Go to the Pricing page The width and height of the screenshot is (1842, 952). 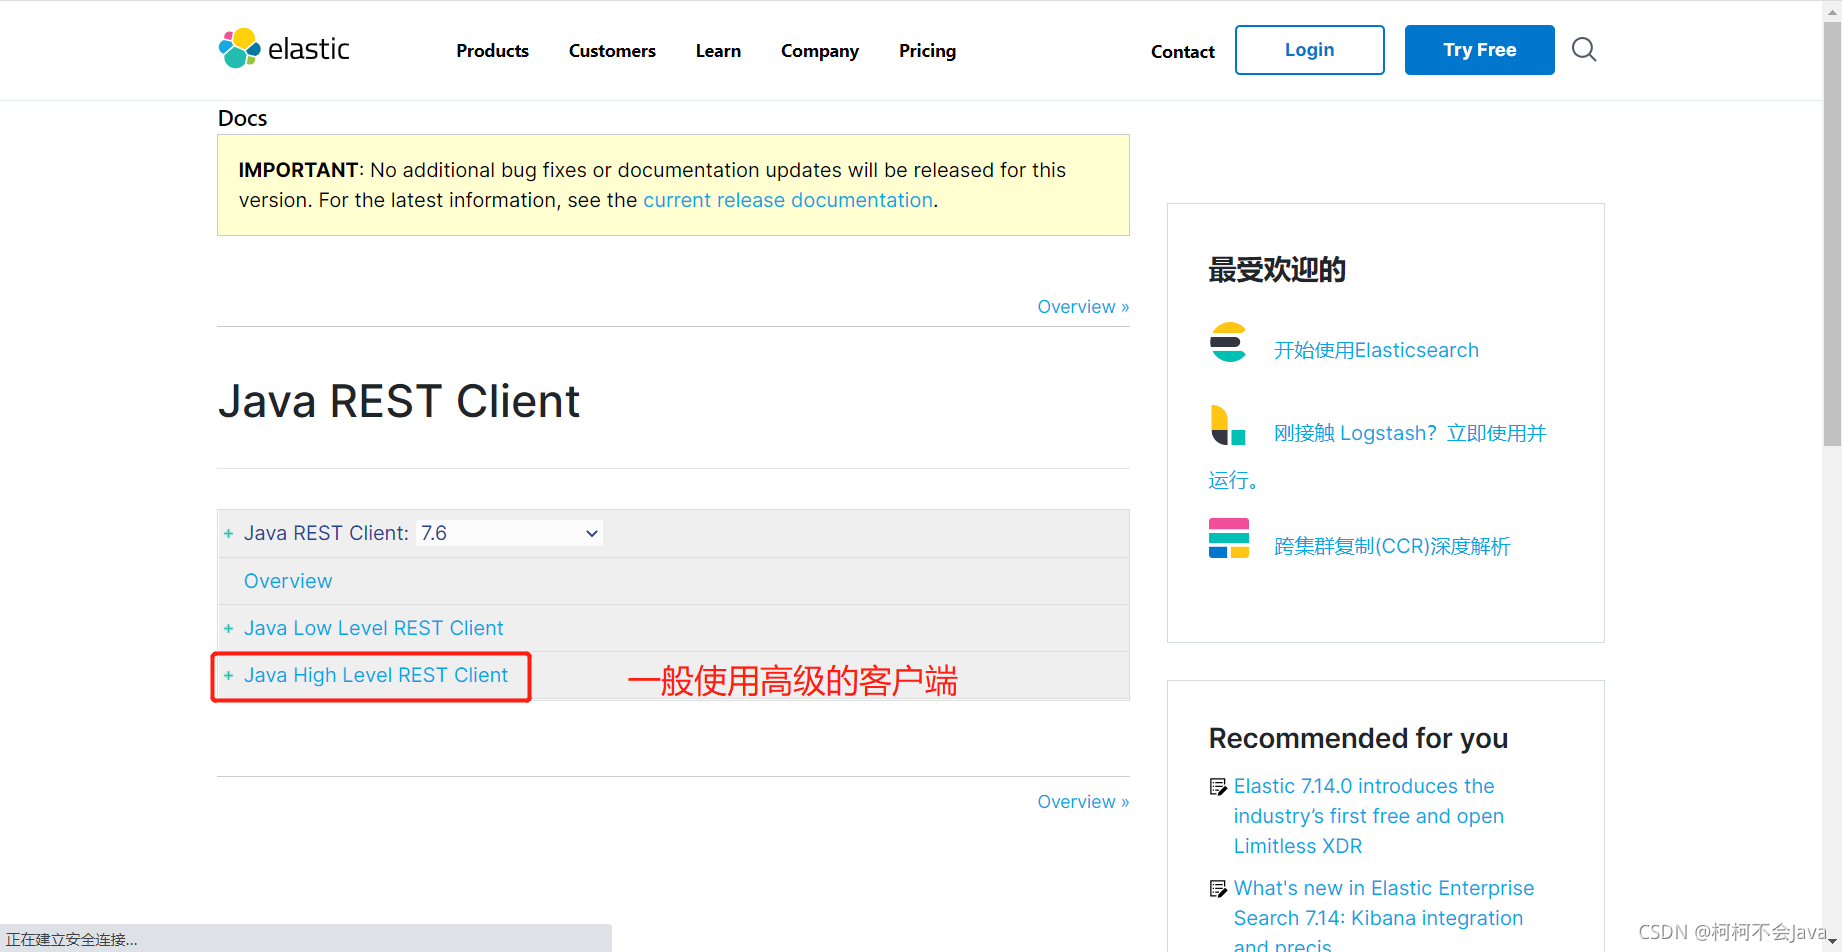927,51
